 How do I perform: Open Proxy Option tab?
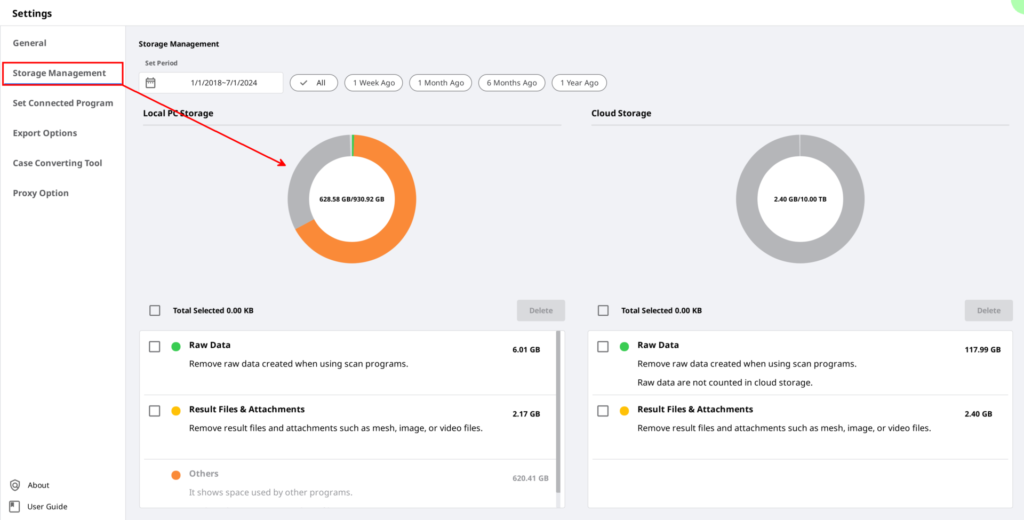pos(40,193)
